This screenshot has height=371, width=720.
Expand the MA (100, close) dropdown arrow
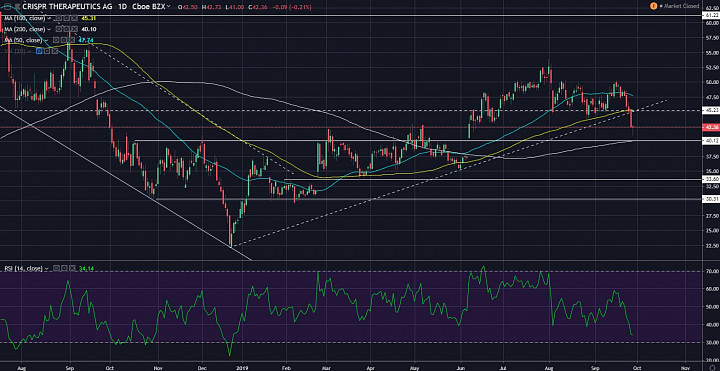tap(50, 18)
